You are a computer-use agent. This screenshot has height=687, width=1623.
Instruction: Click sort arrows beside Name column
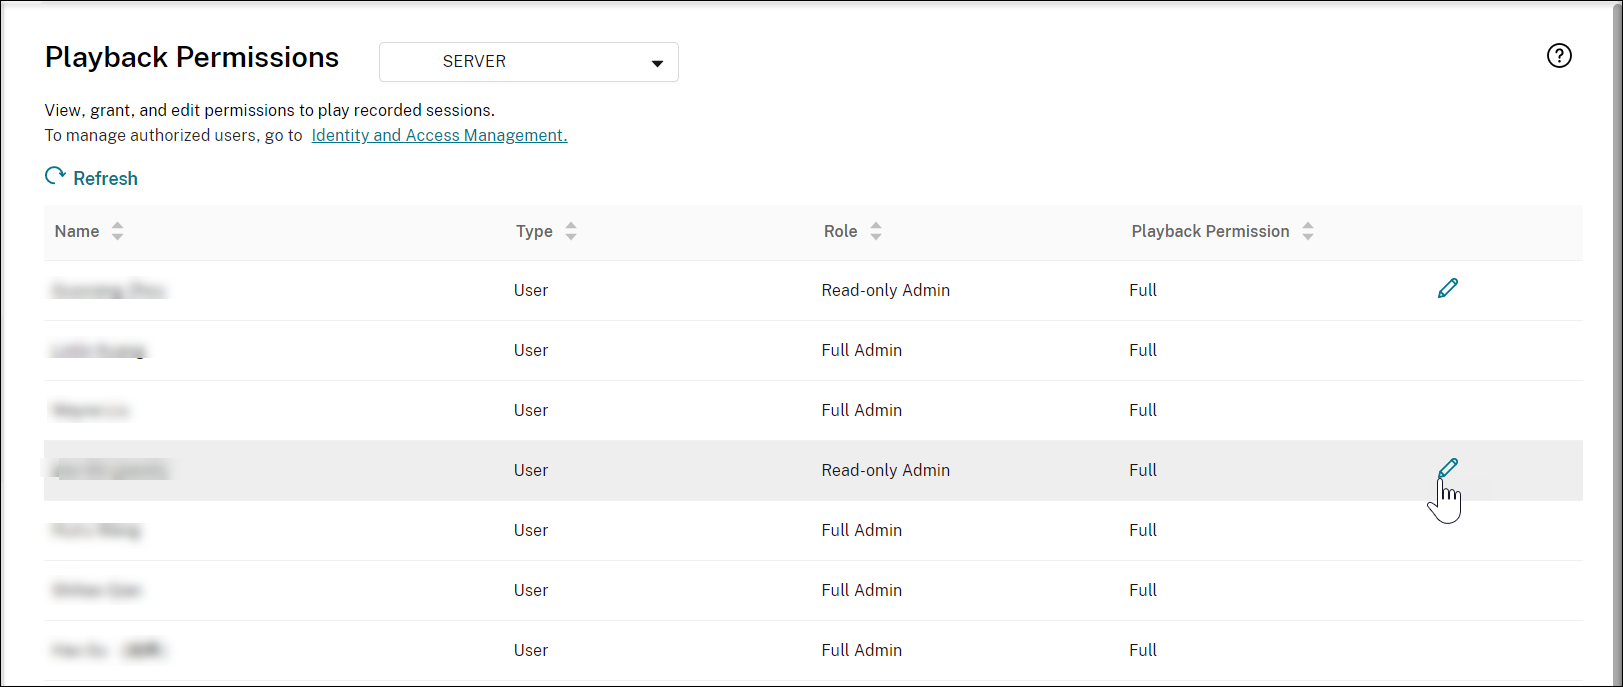[x=117, y=231]
